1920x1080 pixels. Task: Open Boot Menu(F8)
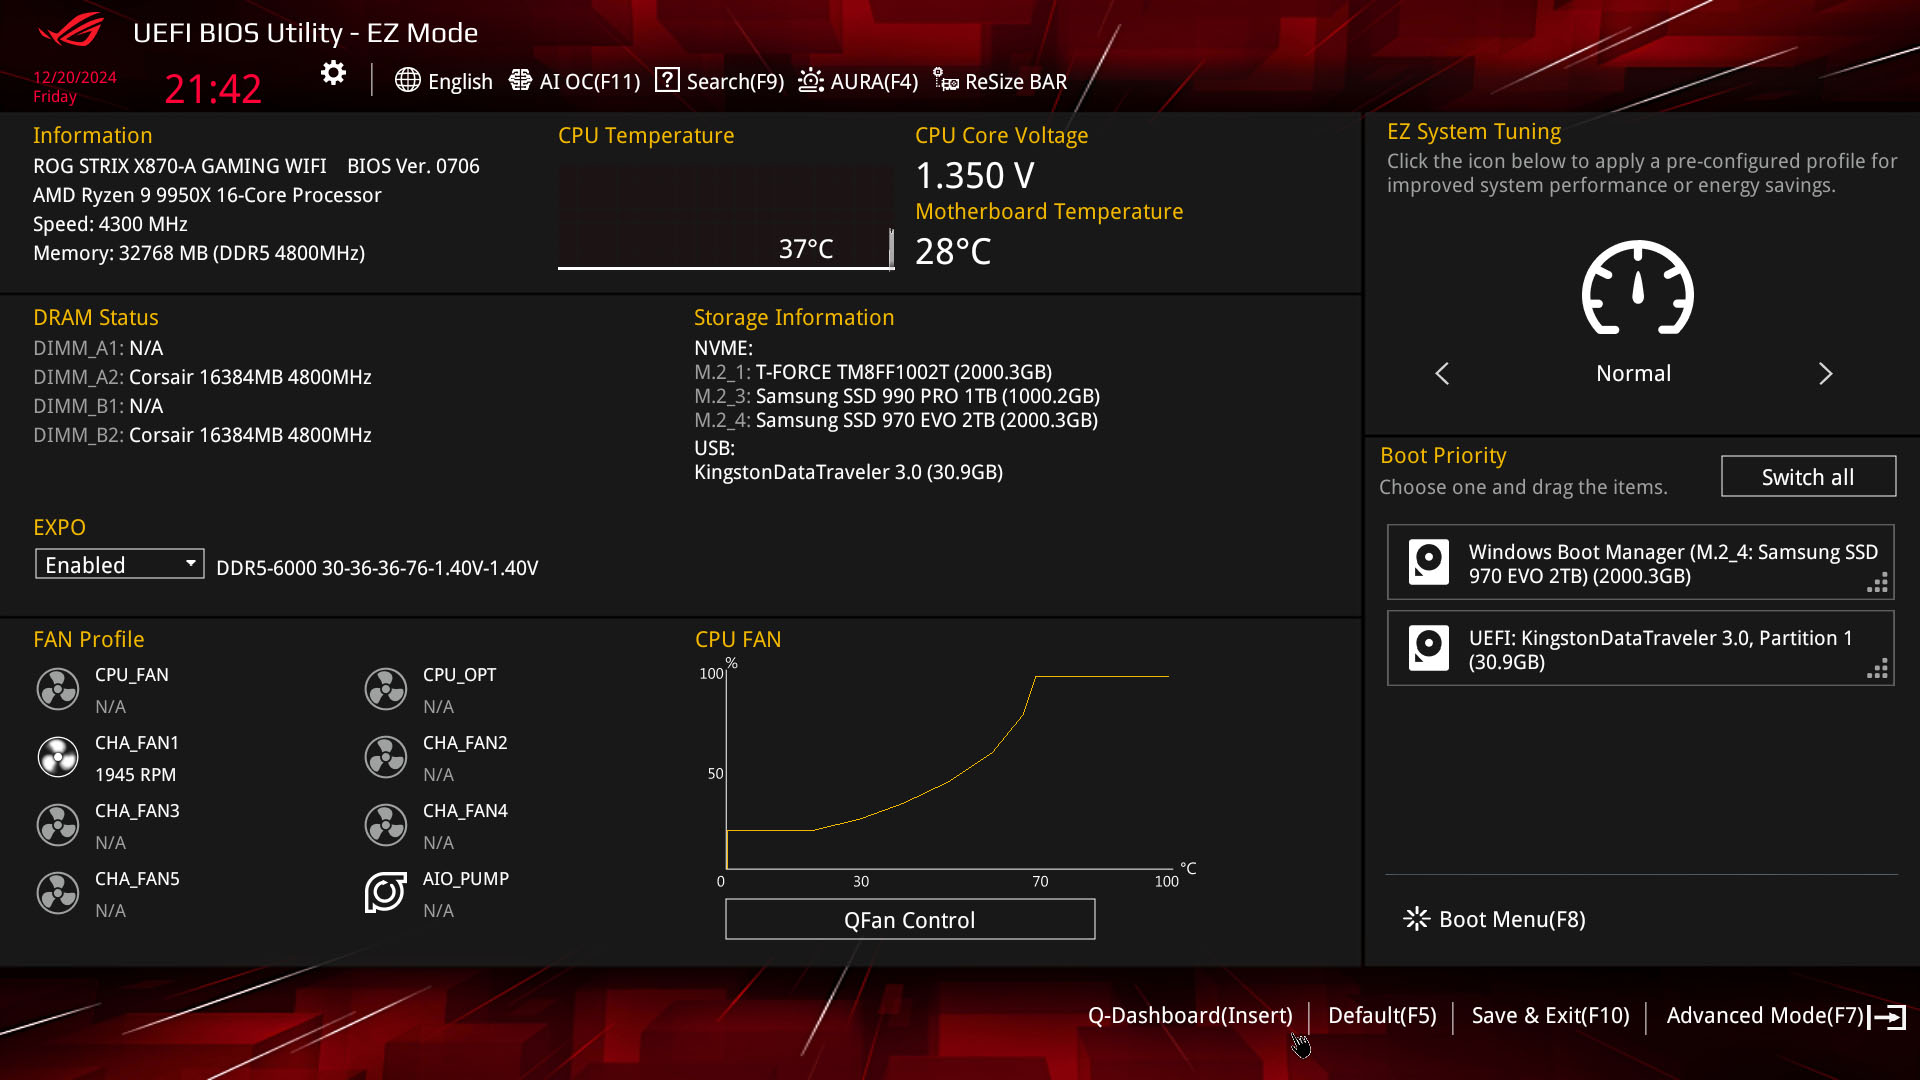click(1512, 919)
